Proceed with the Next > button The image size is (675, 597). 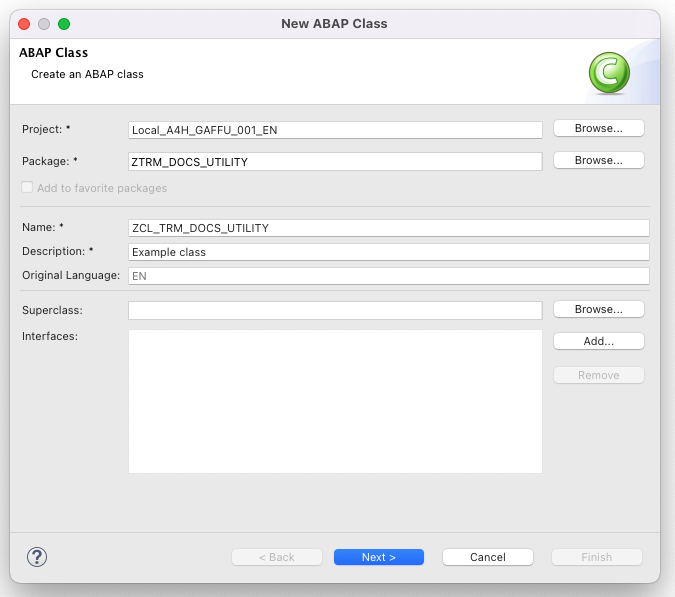tap(379, 557)
